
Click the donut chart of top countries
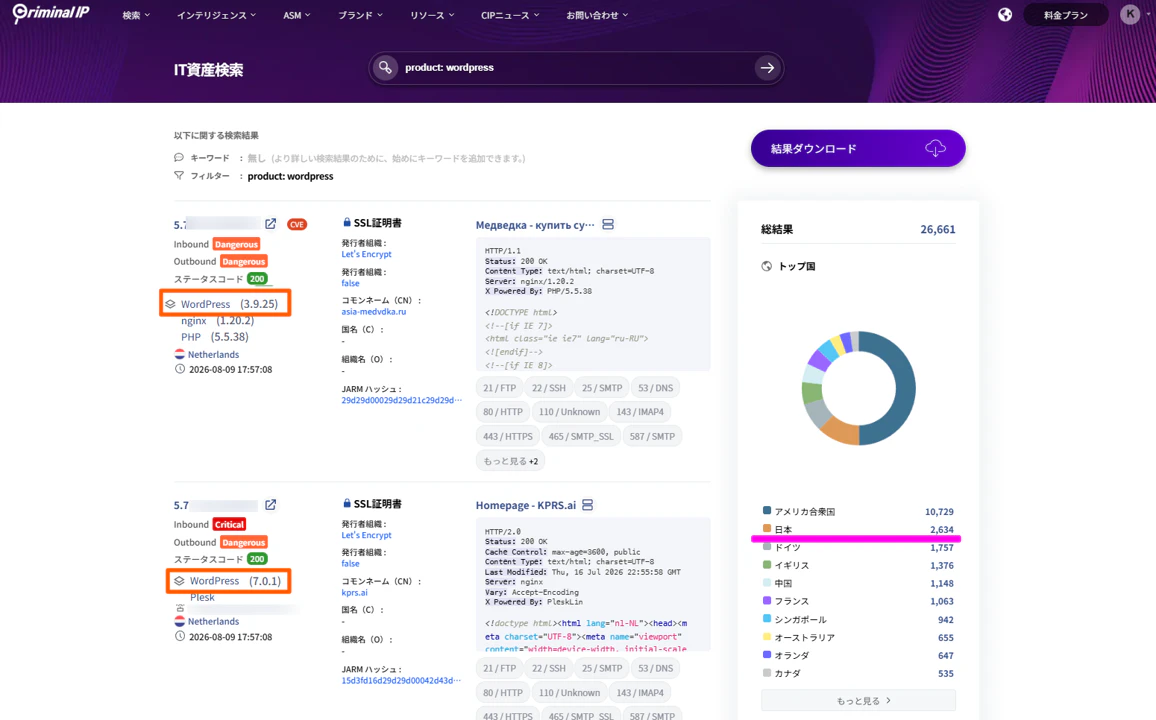tap(858, 388)
